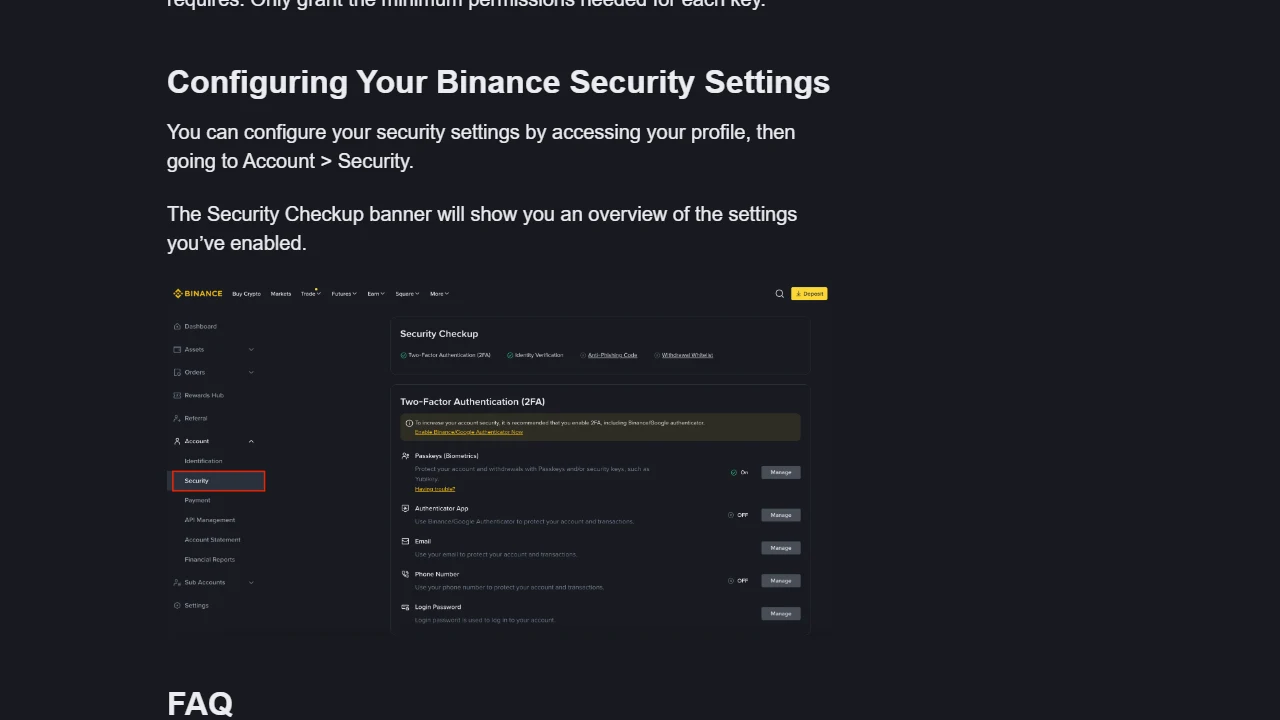
Task: Open Markets in the top nav
Action: point(281,294)
